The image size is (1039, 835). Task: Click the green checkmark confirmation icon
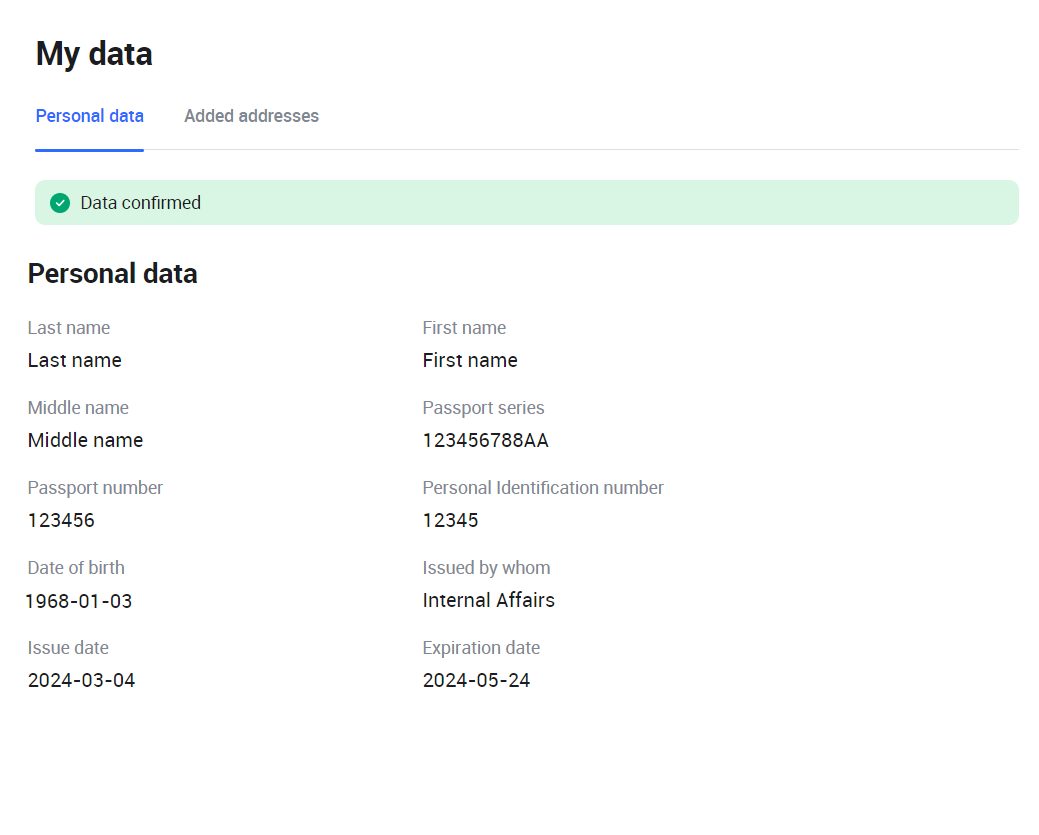[x=60, y=203]
